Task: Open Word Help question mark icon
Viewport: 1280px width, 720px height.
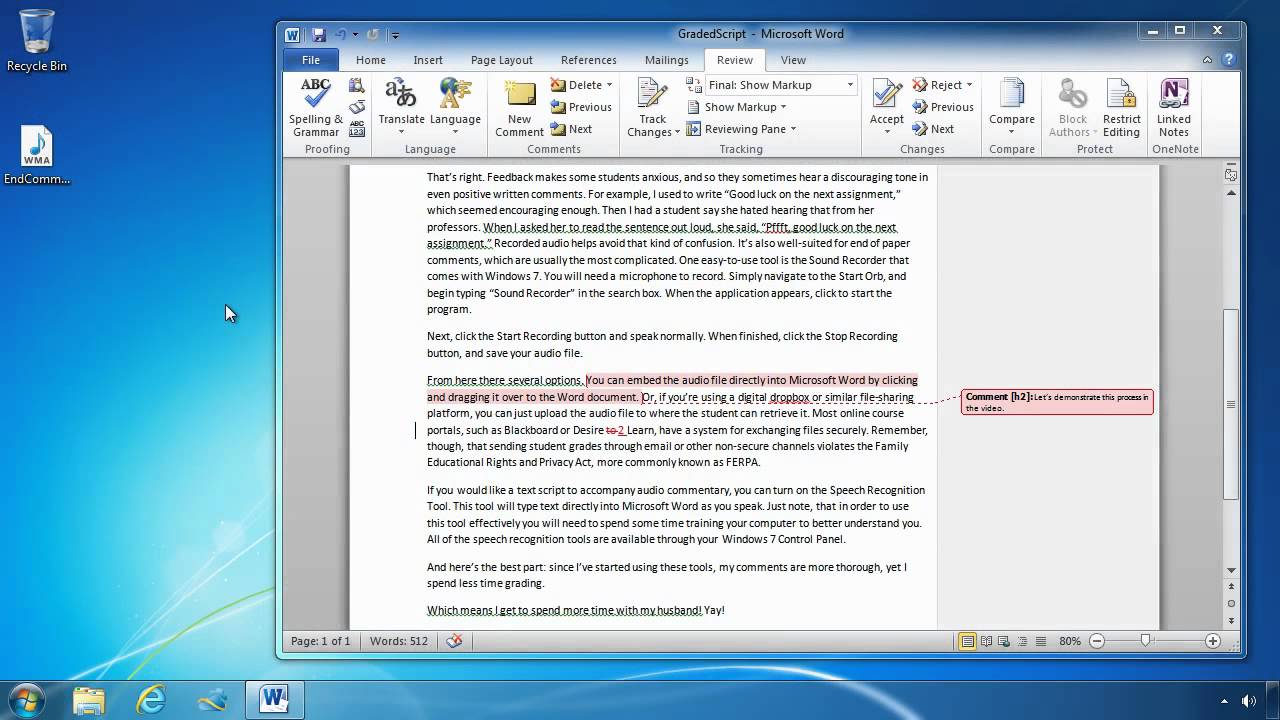Action: [x=1229, y=60]
